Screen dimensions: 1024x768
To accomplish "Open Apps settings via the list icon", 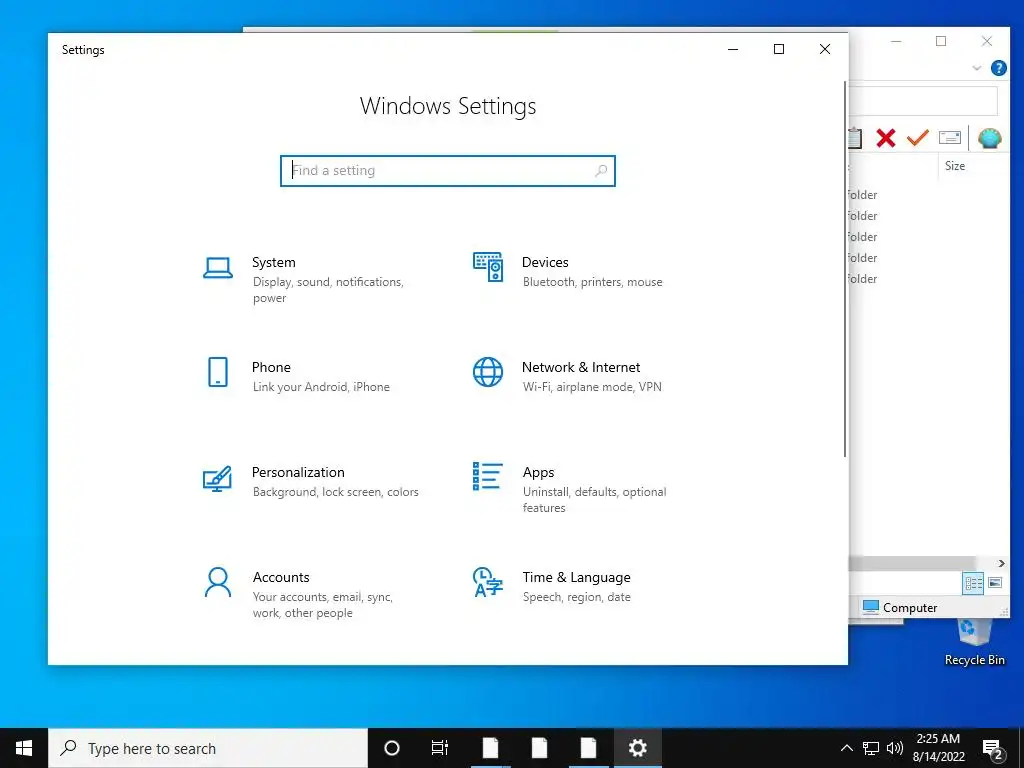I will tap(488, 476).
